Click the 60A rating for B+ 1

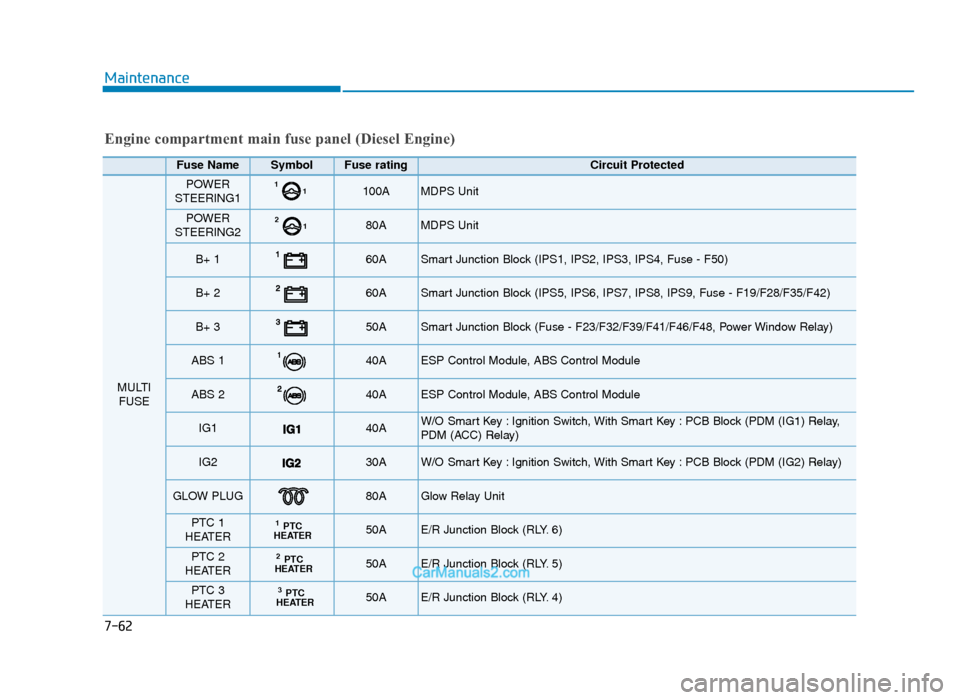tap(376, 260)
